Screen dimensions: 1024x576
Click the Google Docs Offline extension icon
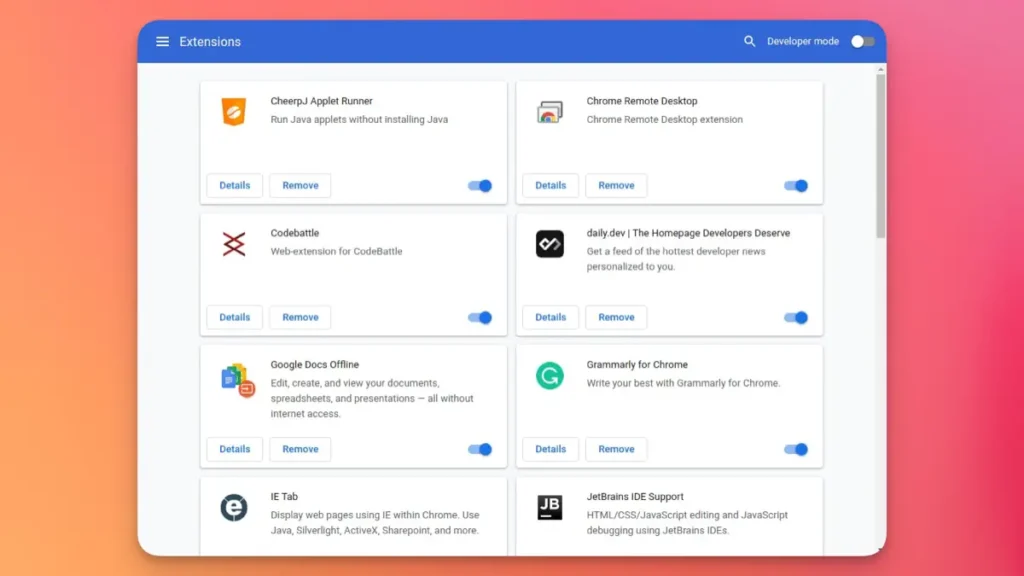(233, 380)
